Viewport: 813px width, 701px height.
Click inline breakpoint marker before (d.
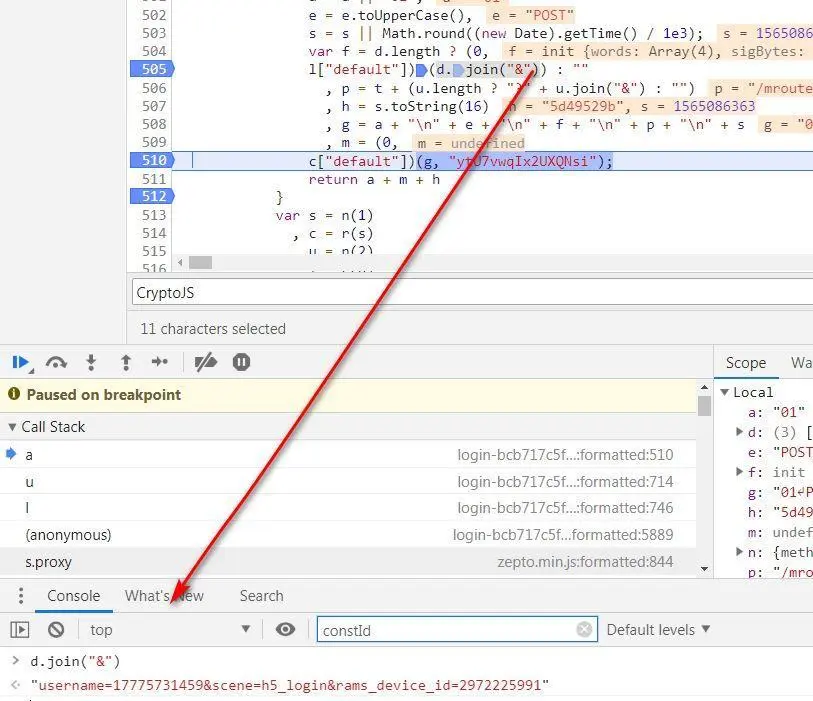(422, 69)
